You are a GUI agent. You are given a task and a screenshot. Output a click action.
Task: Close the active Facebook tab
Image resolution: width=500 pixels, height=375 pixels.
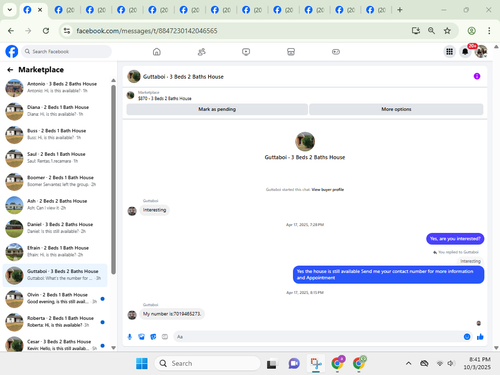[40, 10]
